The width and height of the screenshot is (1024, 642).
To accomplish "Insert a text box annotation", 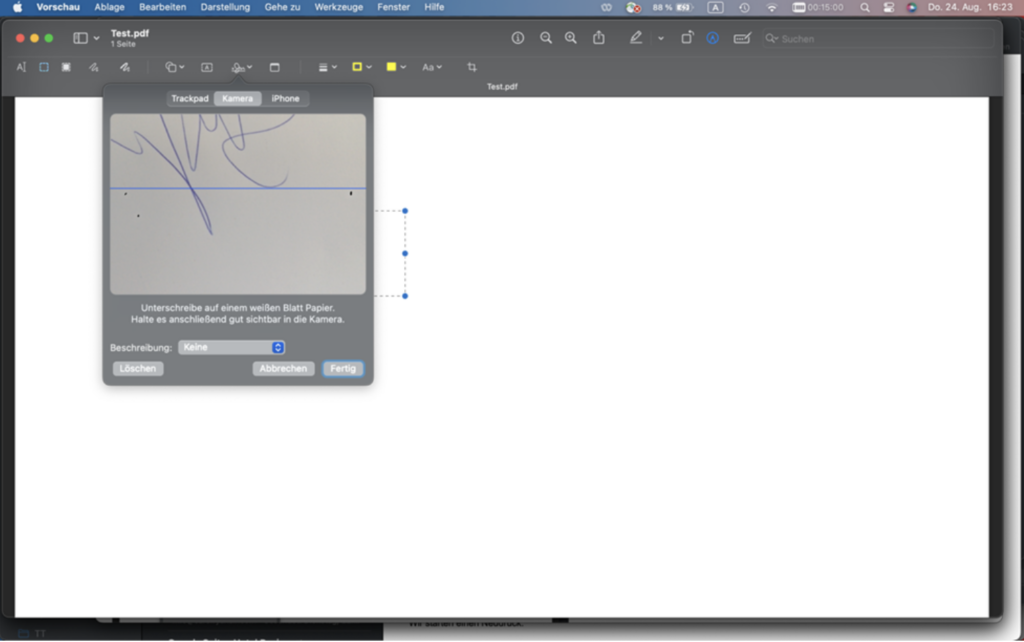I will pyautogui.click(x=207, y=67).
